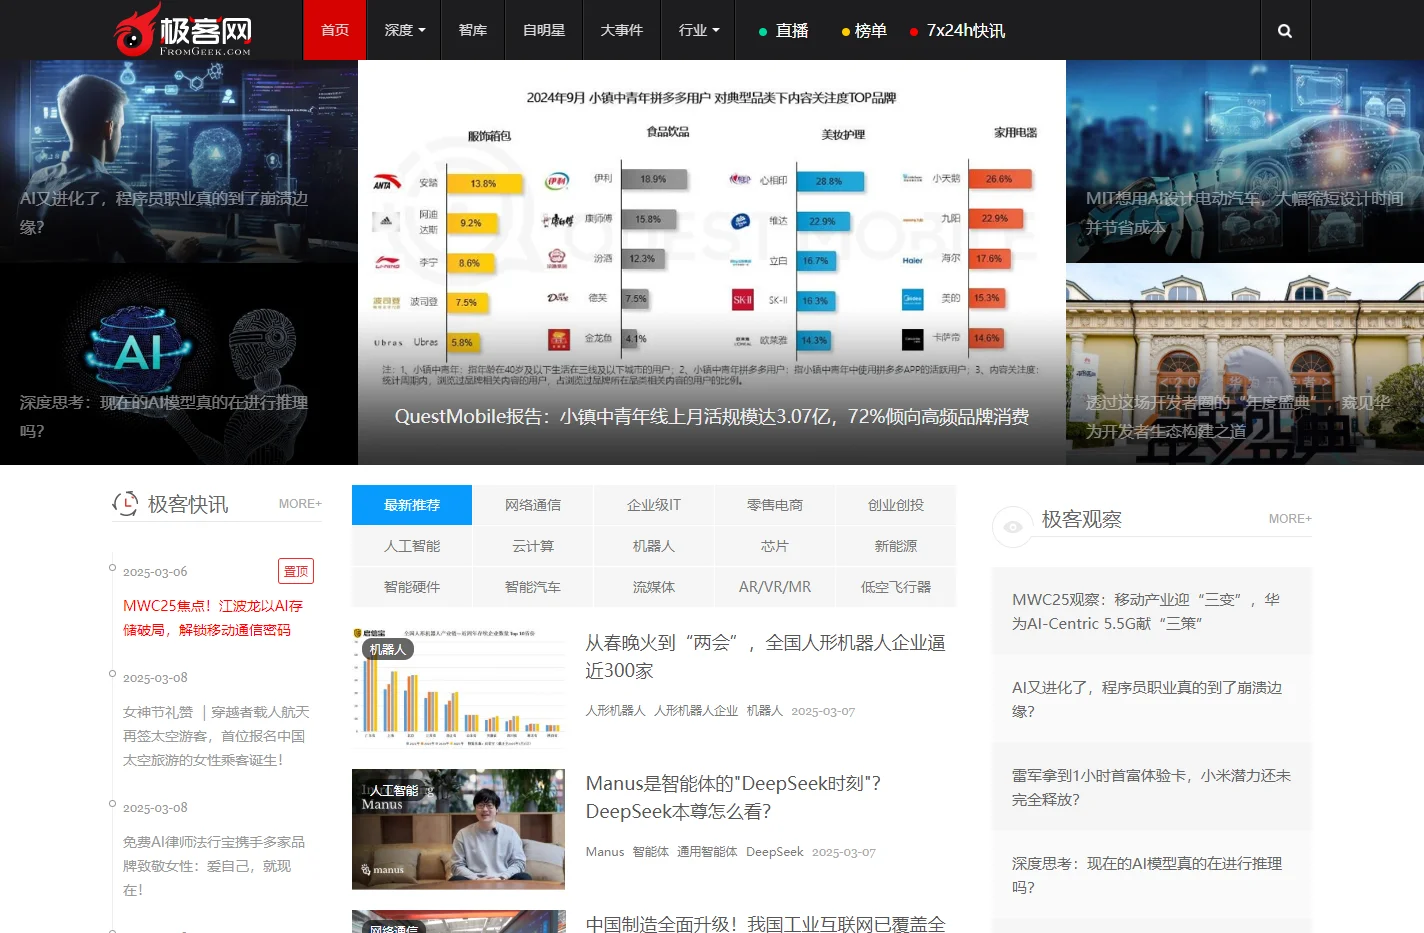The height and width of the screenshot is (933, 1424).
Task: Open 自明星 navigation item
Action: [544, 30]
